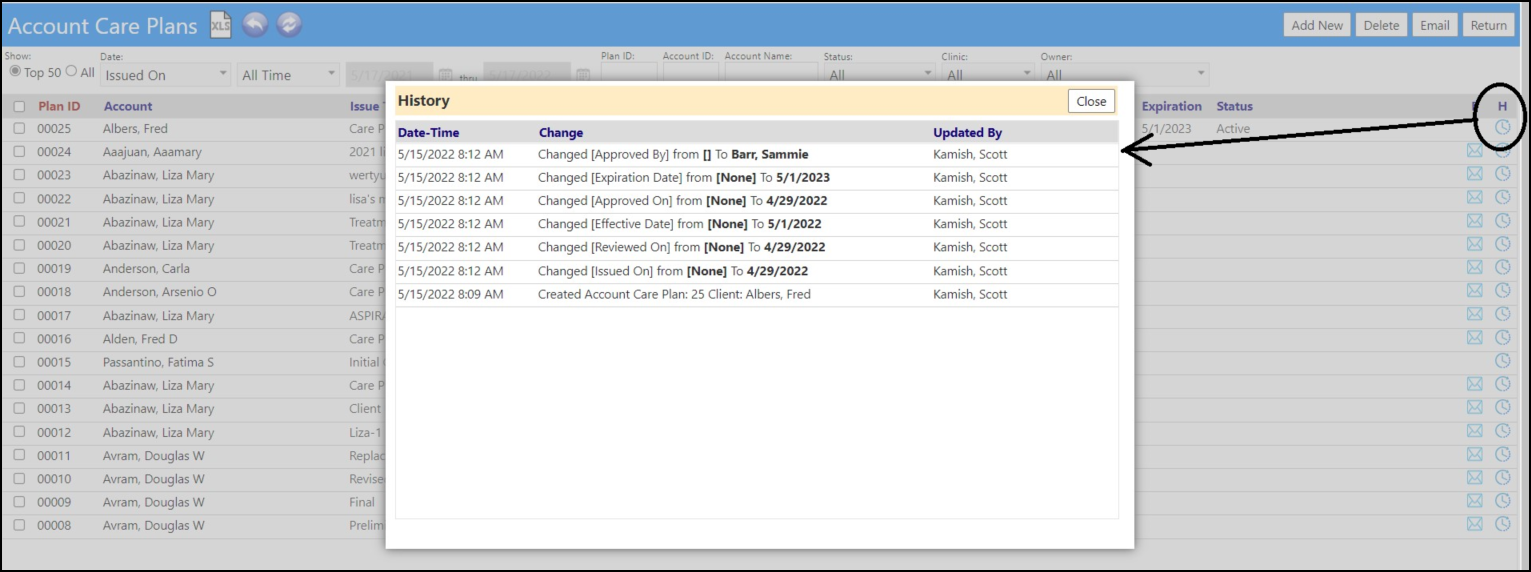Click email icon for plan 00014
This screenshot has width=1531, height=572.
1474,384
